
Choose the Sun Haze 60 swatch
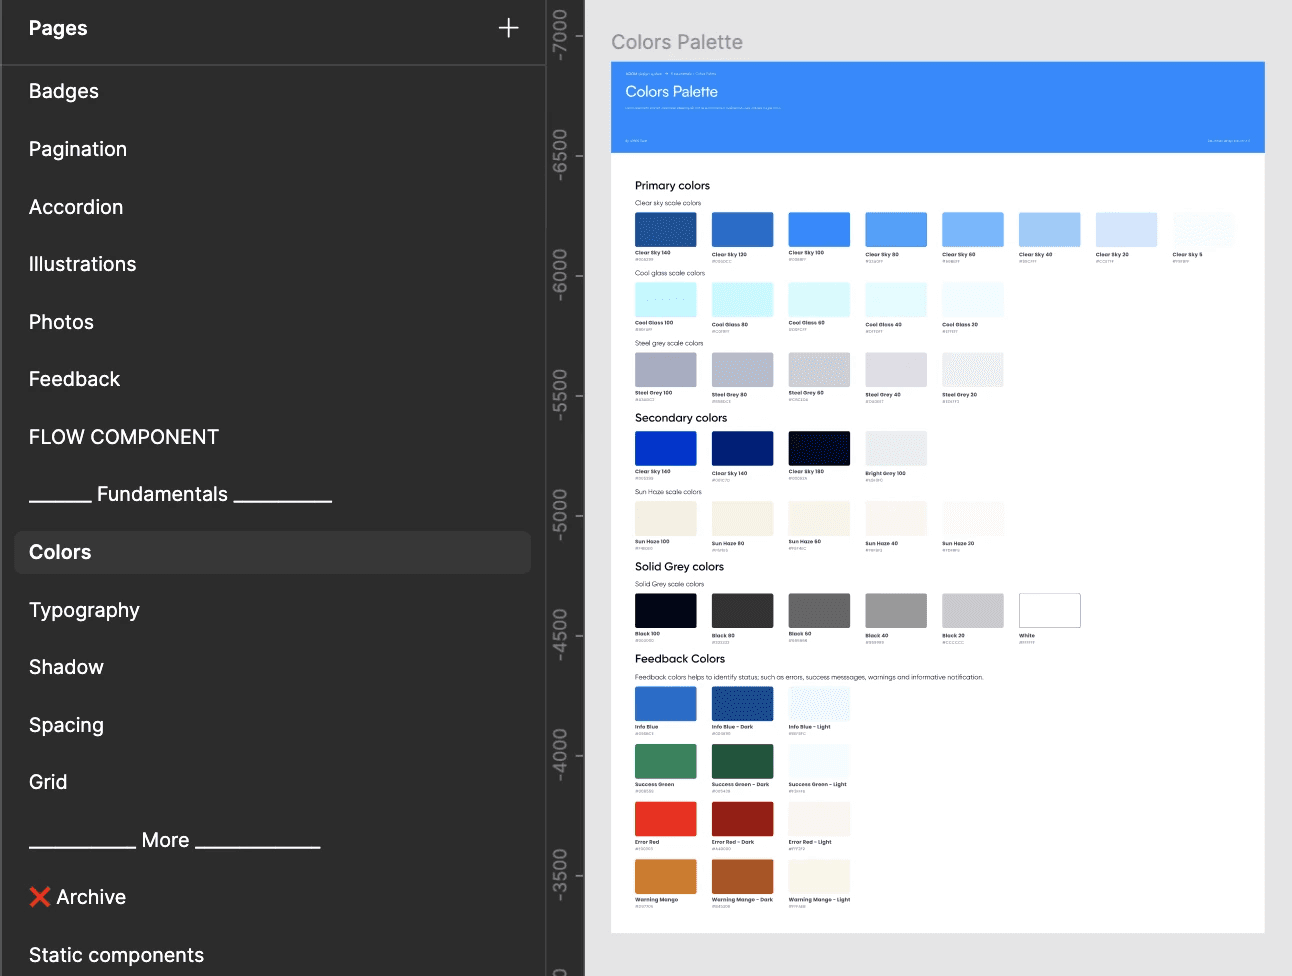click(819, 518)
